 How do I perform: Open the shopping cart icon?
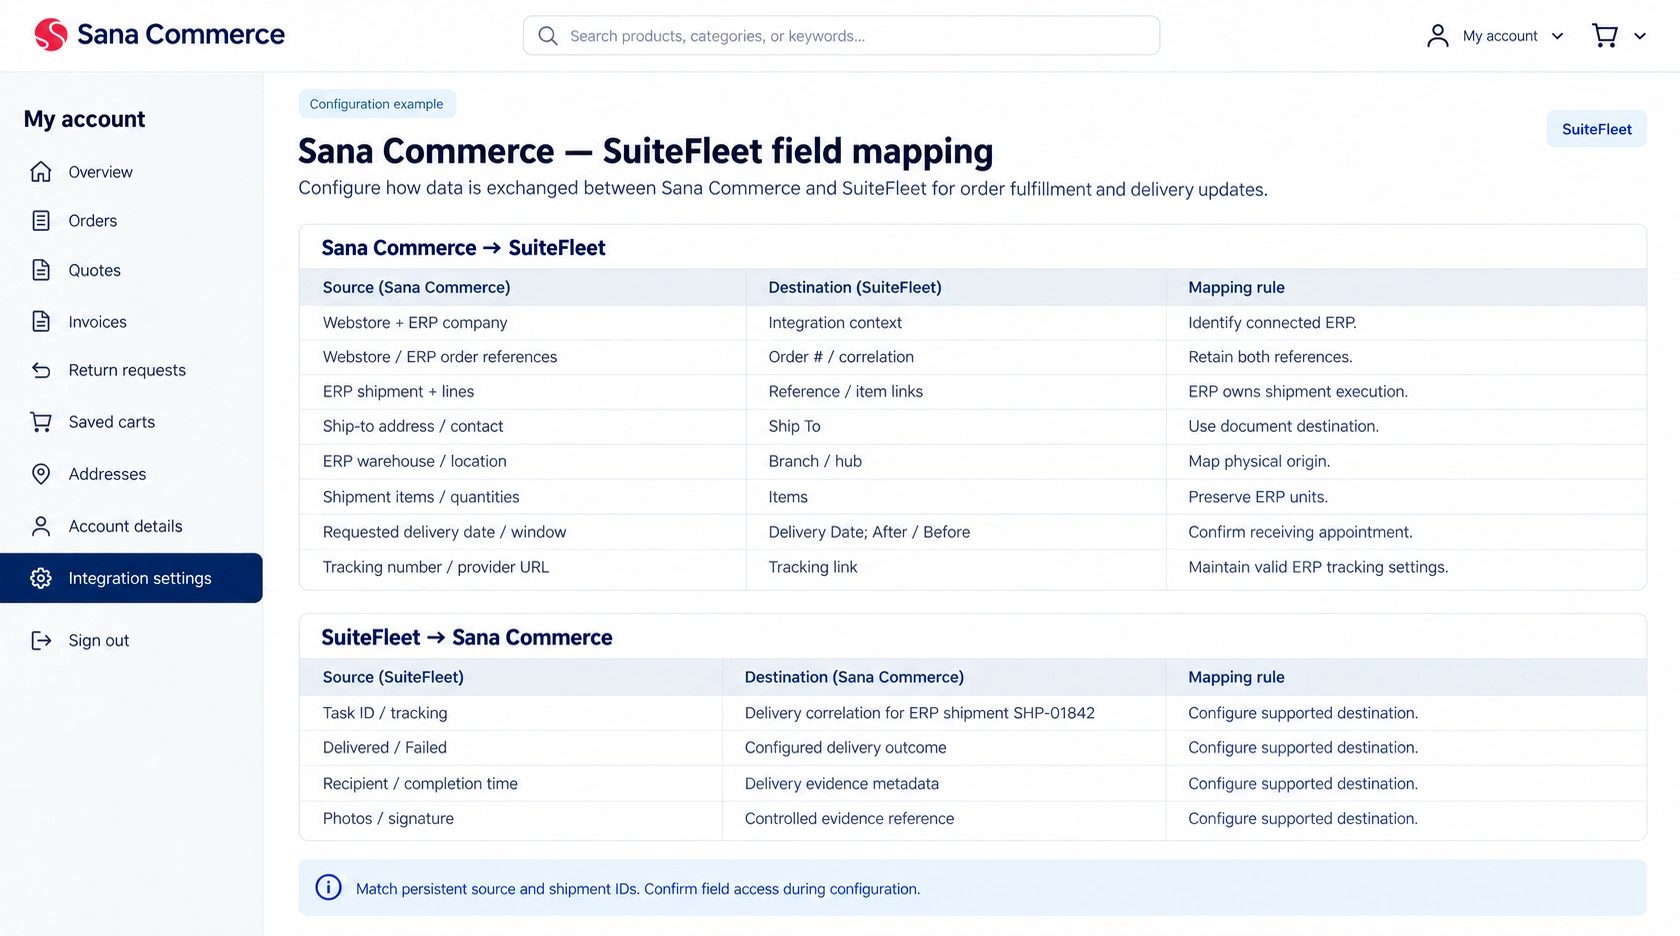pos(1605,36)
